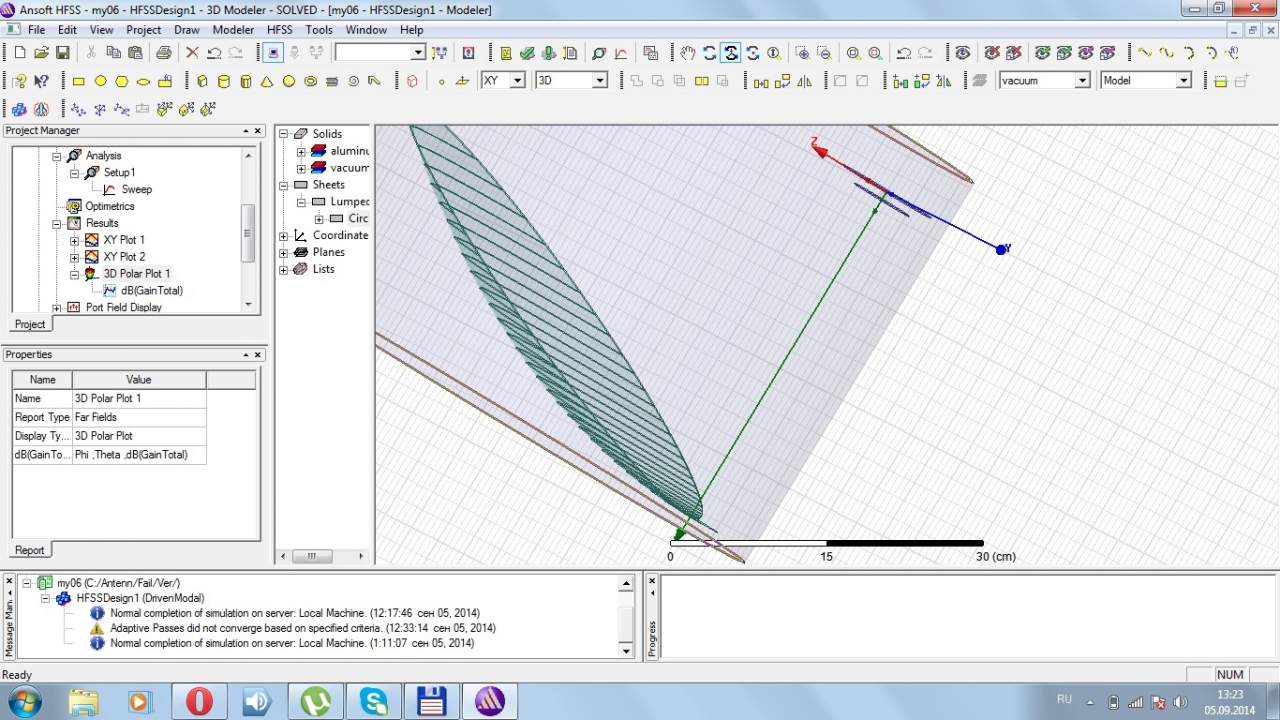Click the Draw cone tool
The image size is (1280, 720).
[x=267, y=81]
